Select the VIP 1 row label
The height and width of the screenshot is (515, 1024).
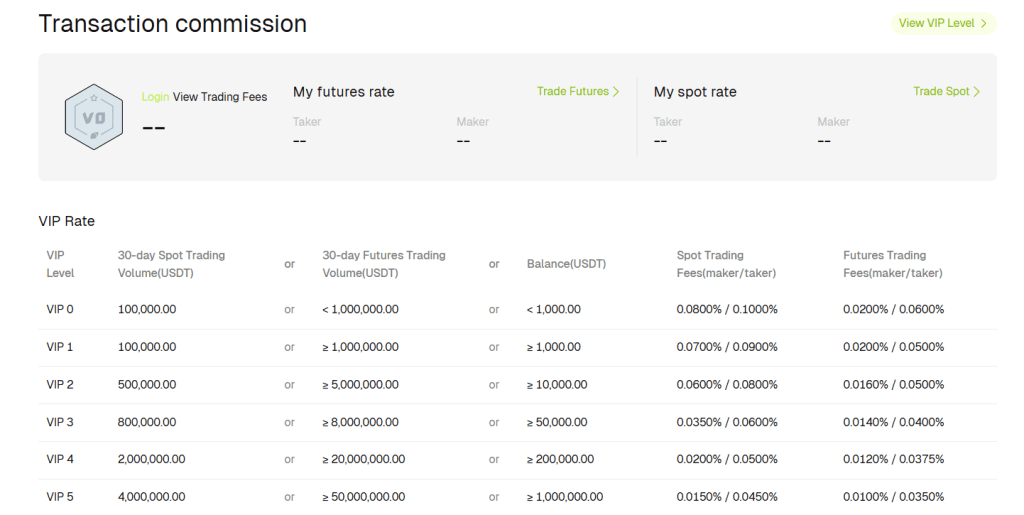pos(60,347)
